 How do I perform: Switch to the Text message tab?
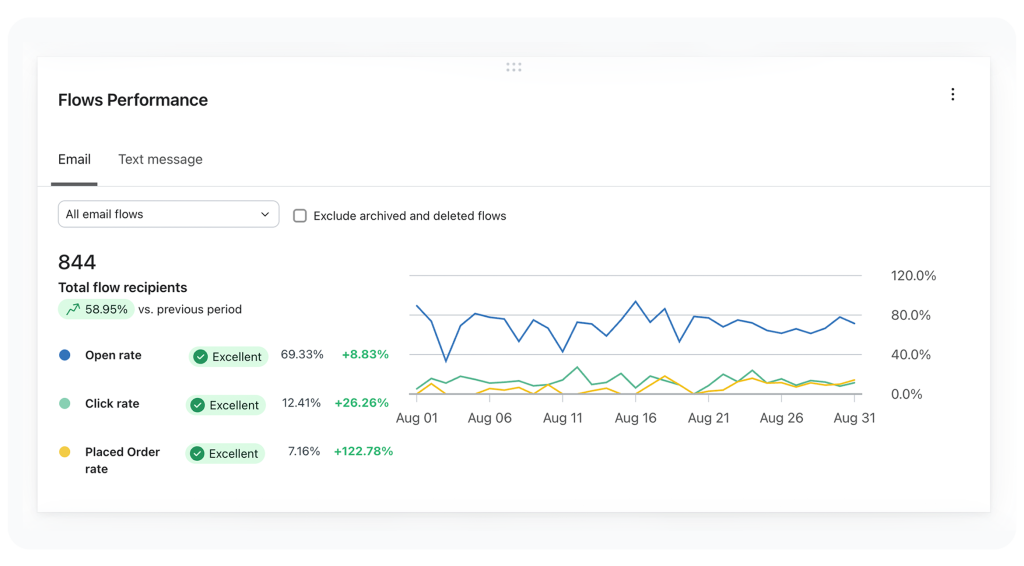coord(160,159)
